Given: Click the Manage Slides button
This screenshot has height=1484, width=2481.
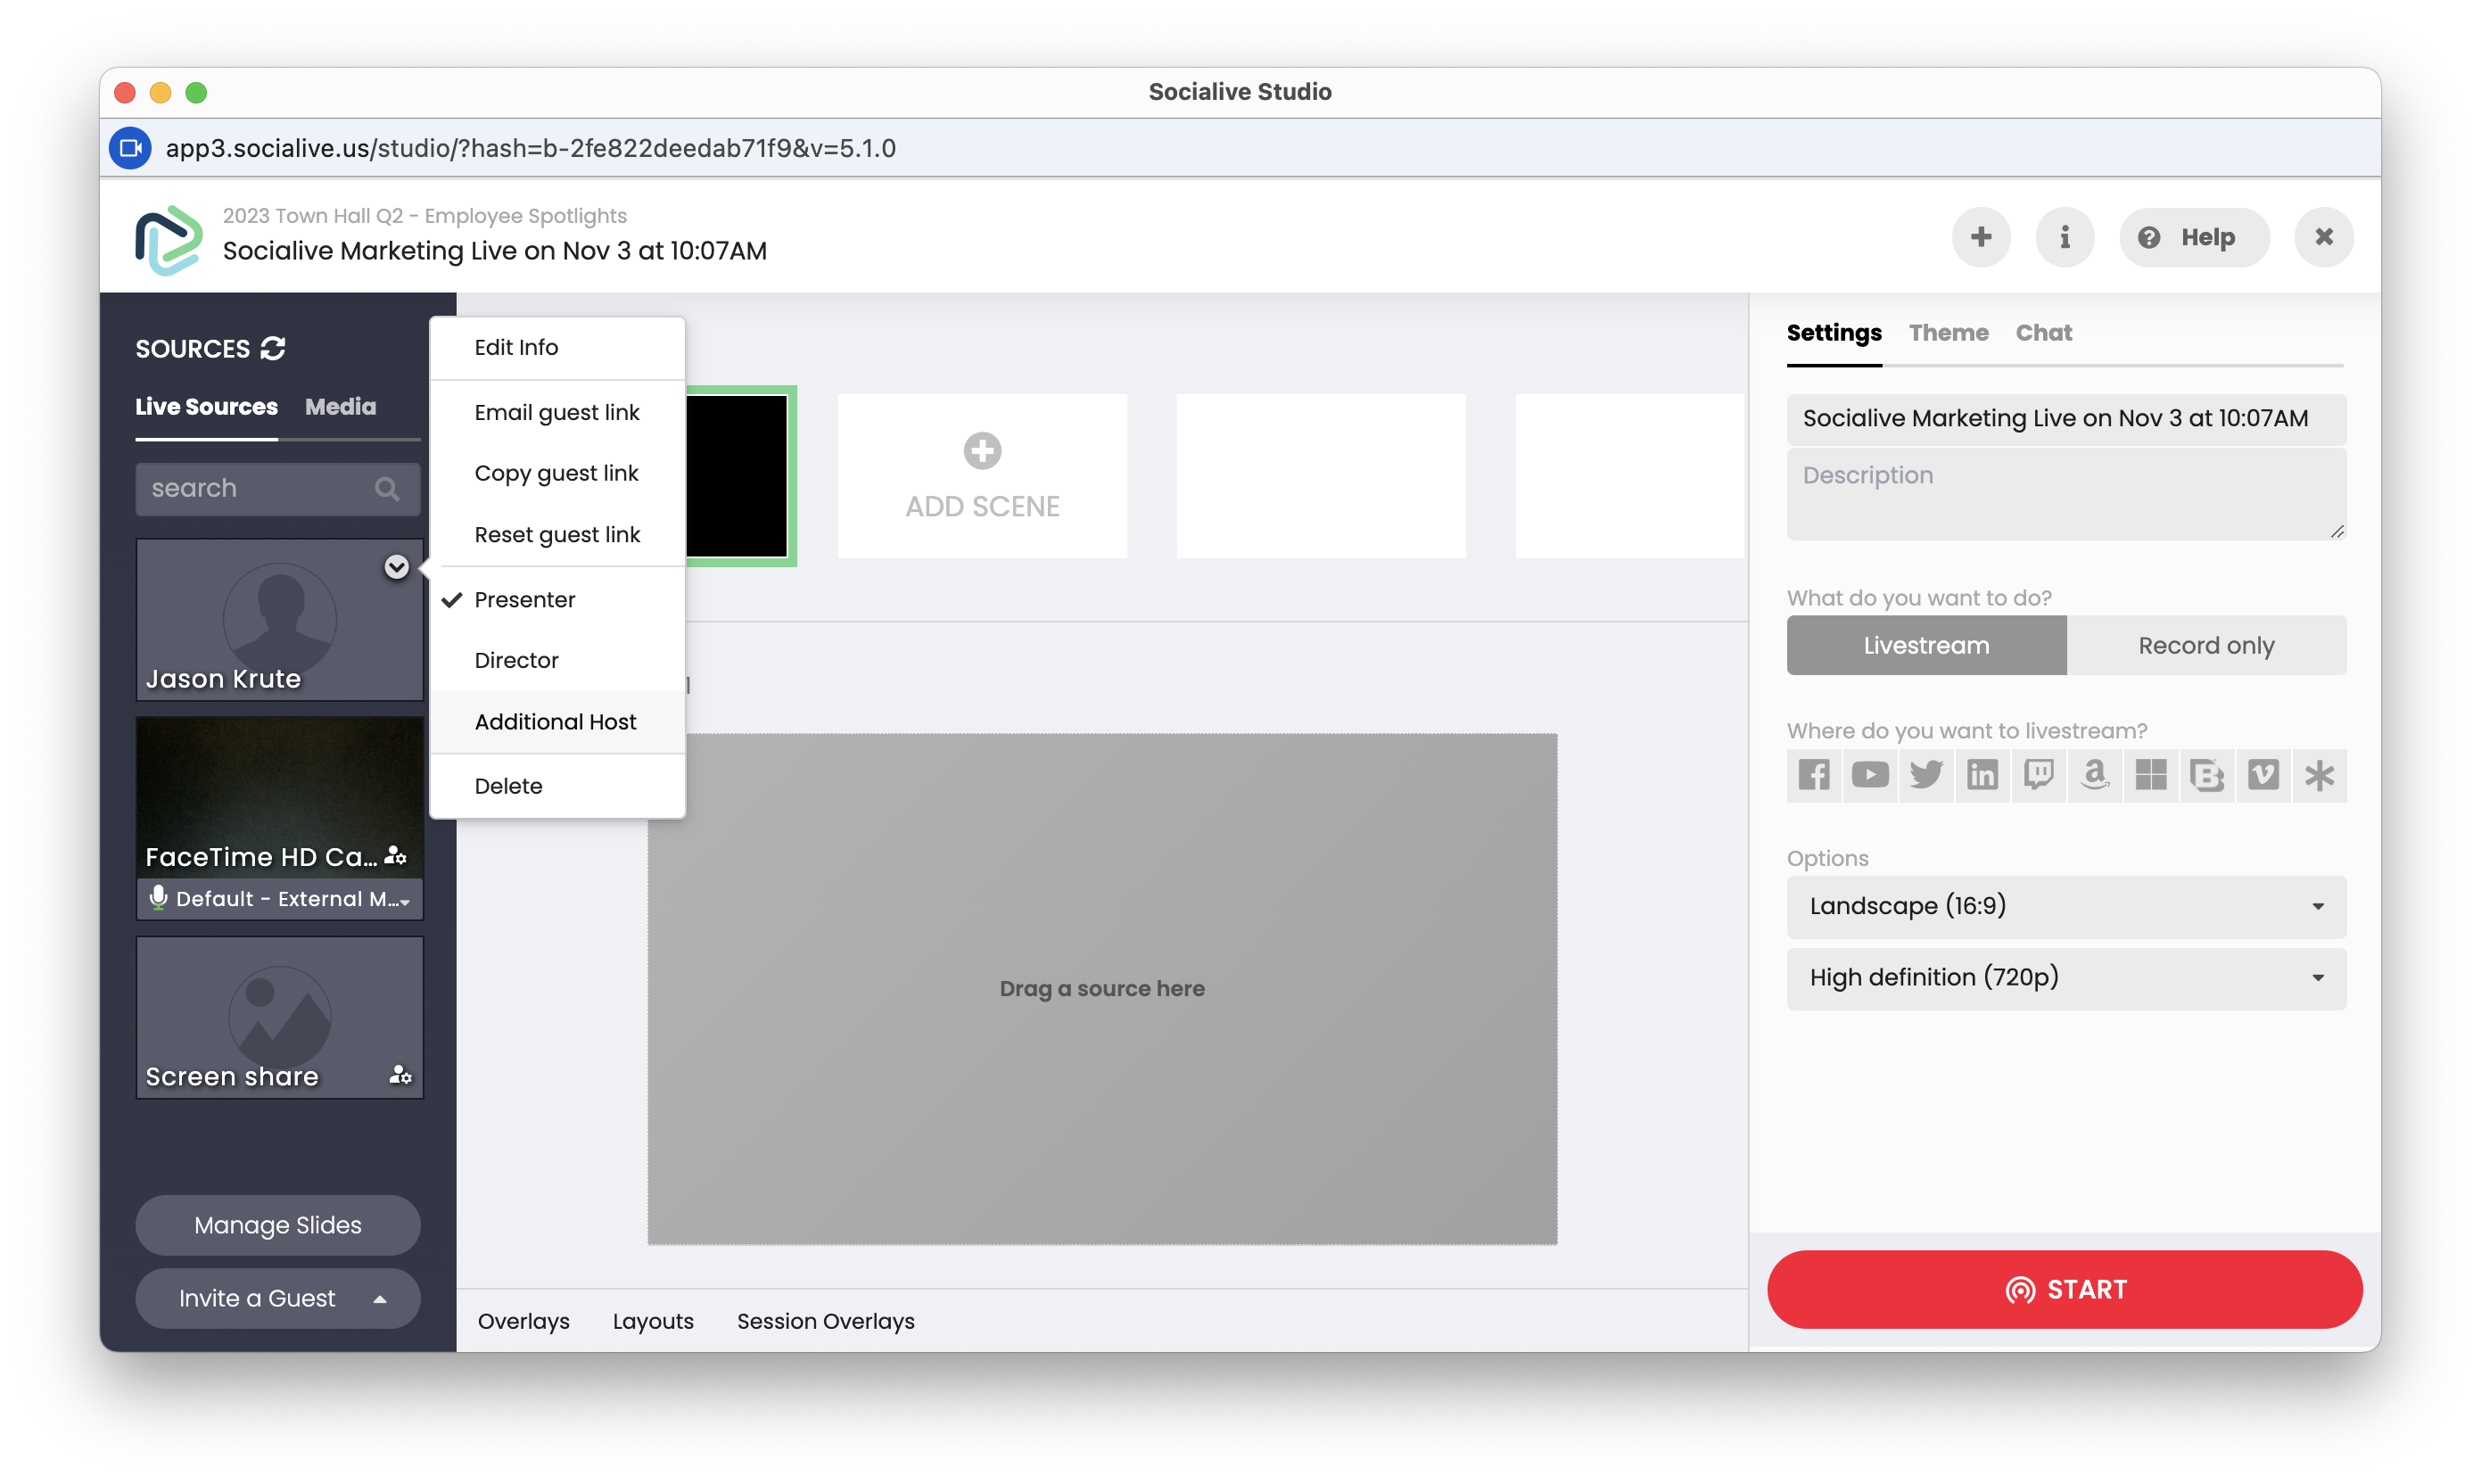Looking at the screenshot, I should click(x=277, y=1225).
